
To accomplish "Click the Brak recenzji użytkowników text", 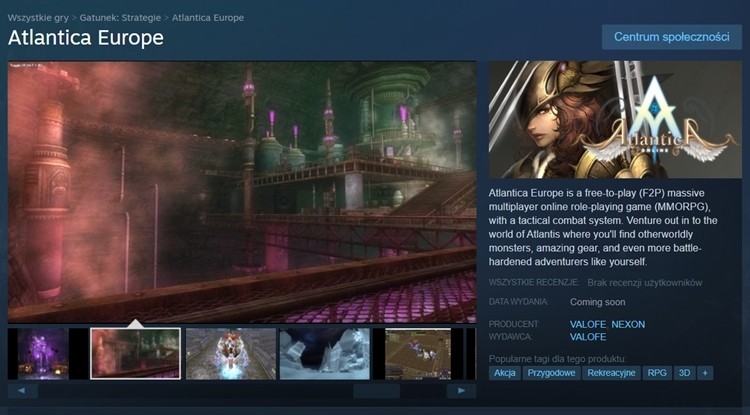I will pyautogui.click(x=645, y=283).
